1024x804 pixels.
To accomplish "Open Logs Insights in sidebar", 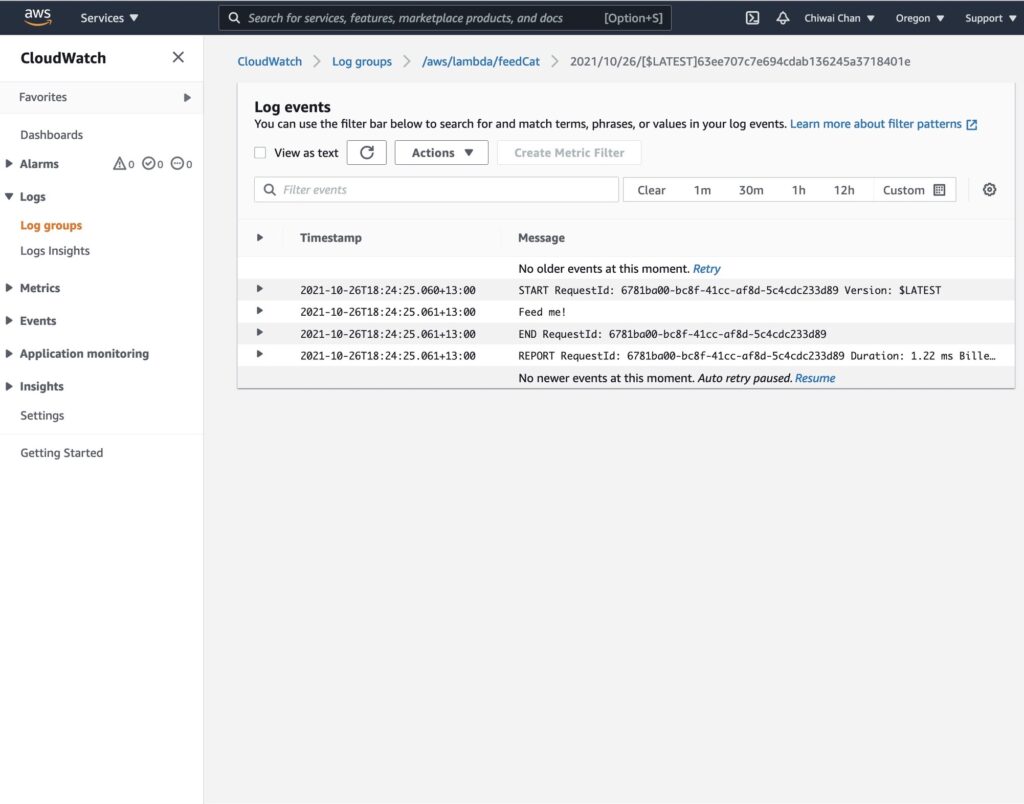I will pos(55,251).
